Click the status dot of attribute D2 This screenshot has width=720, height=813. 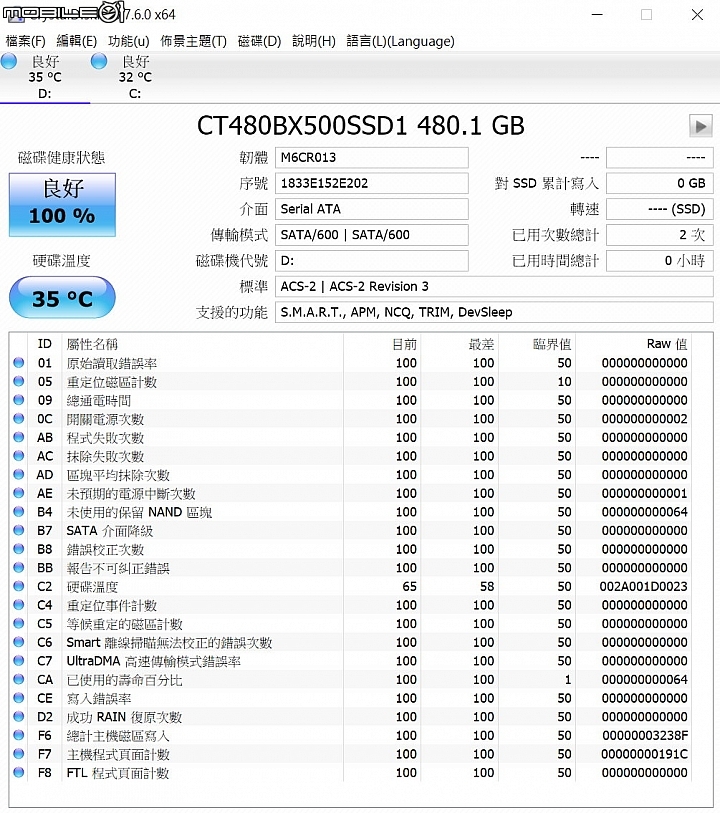click(19, 717)
